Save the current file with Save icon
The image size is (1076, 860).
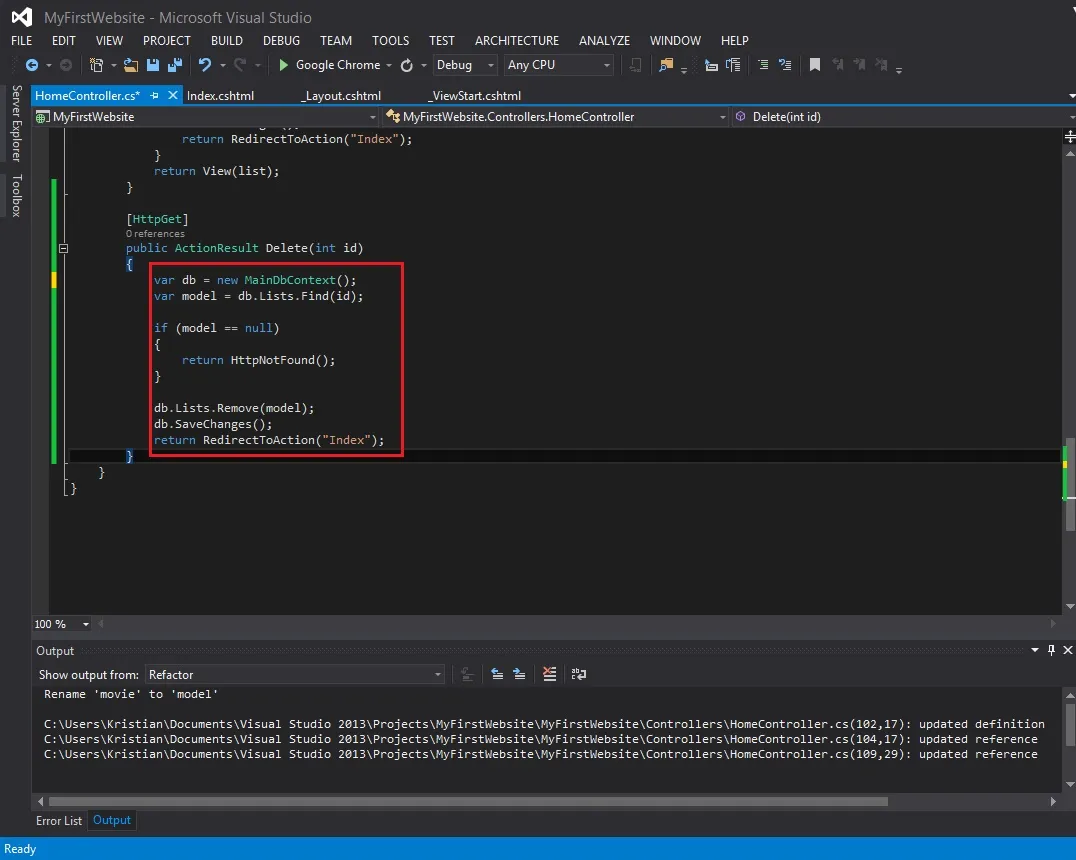[x=153, y=65]
